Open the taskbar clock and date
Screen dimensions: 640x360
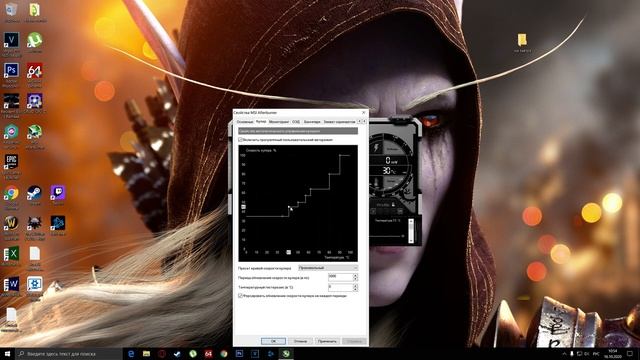[613, 354]
